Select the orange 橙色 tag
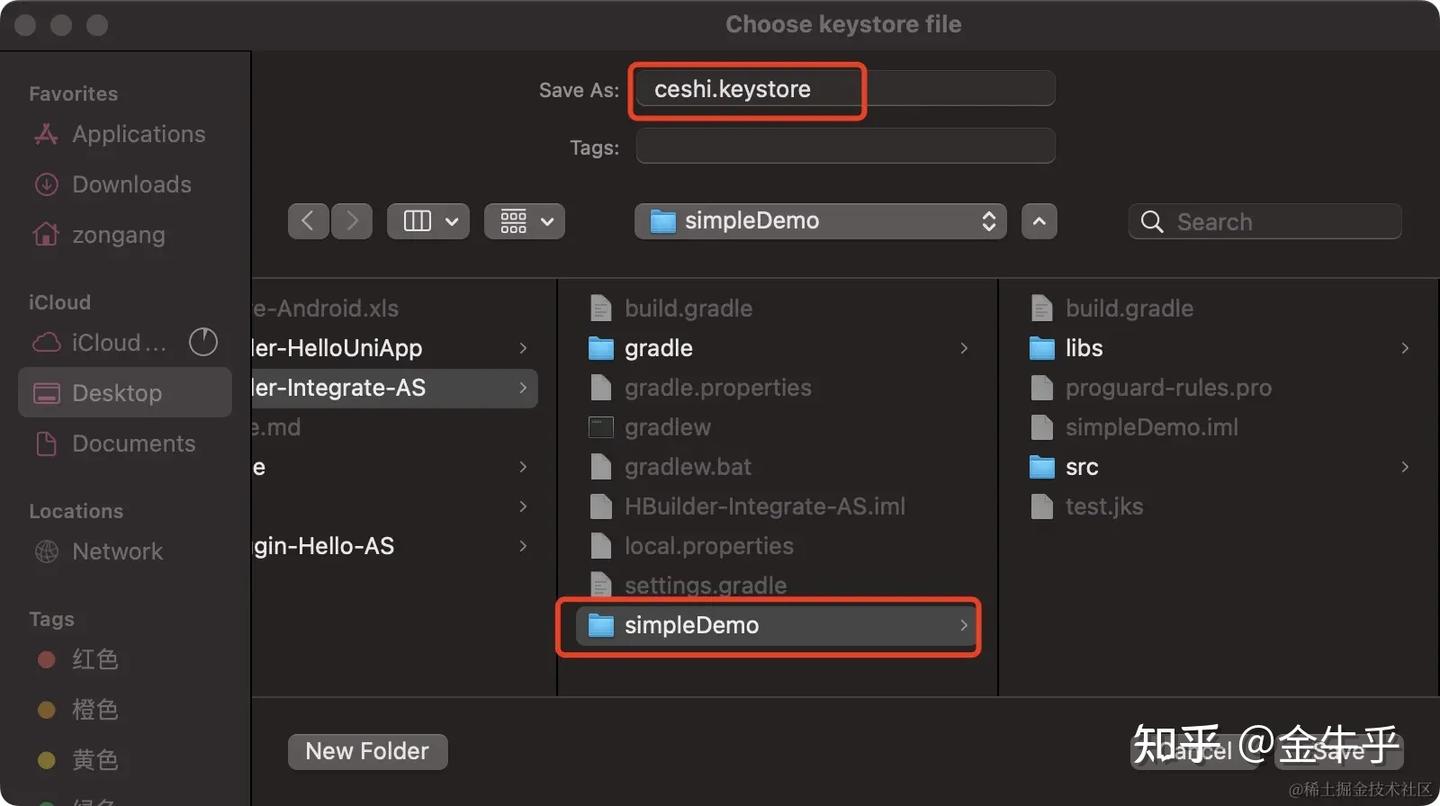Viewport: 1440px width, 806px height. [x=95, y=709]
